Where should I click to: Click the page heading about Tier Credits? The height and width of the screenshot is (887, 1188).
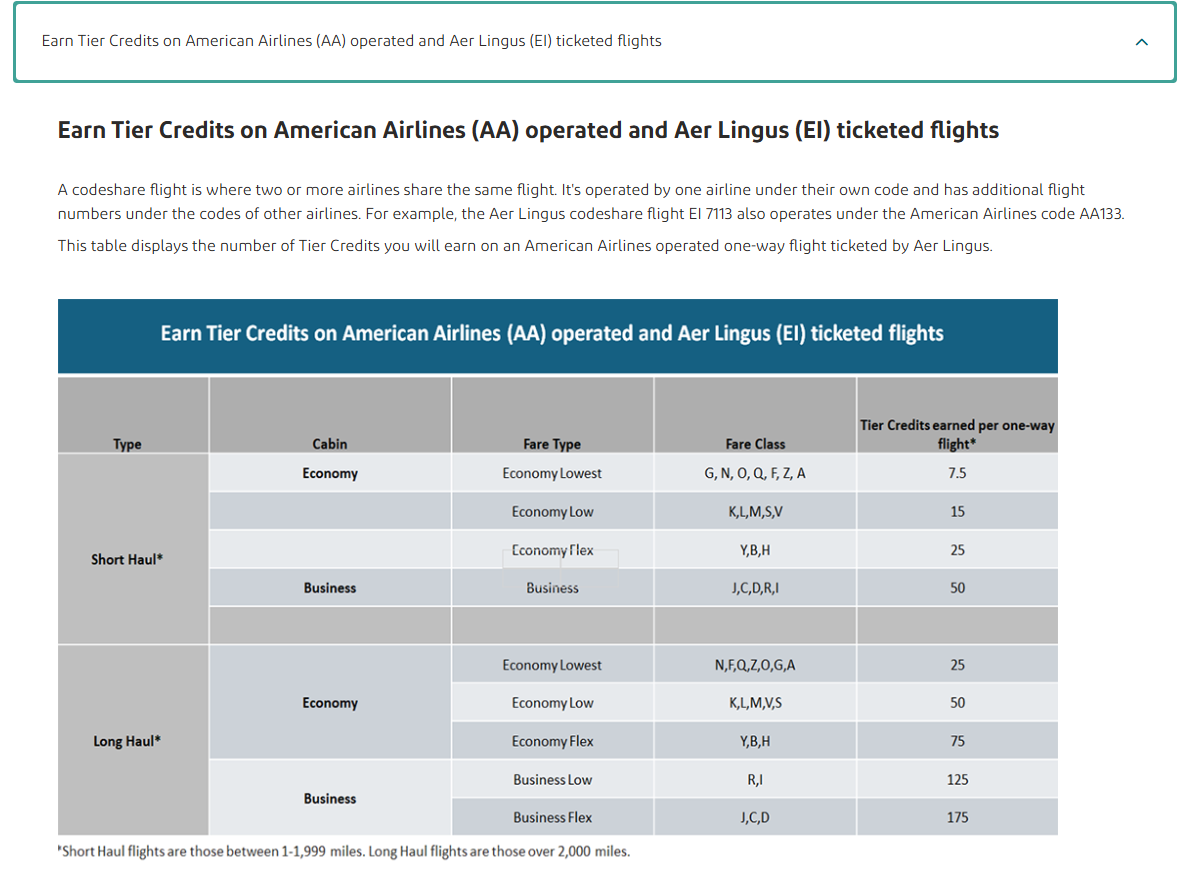pos(528,129)
